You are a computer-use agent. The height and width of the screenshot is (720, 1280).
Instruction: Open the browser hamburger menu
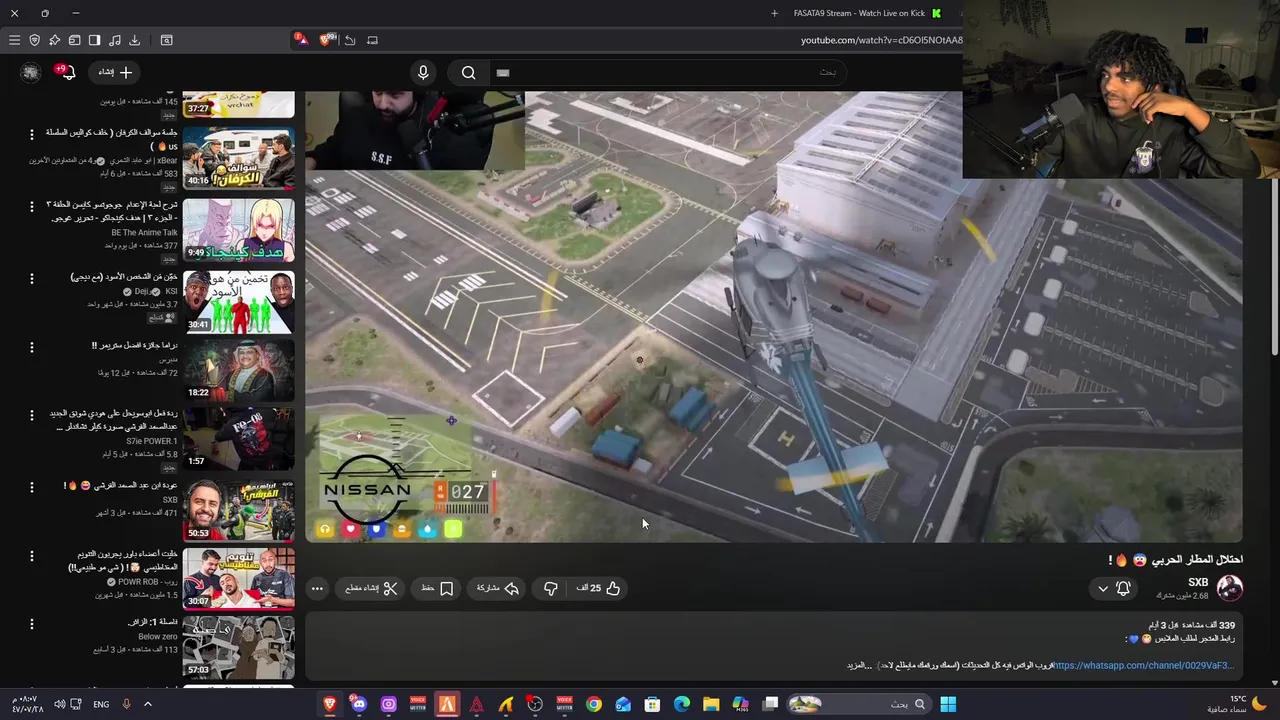[x=14, y=40]
